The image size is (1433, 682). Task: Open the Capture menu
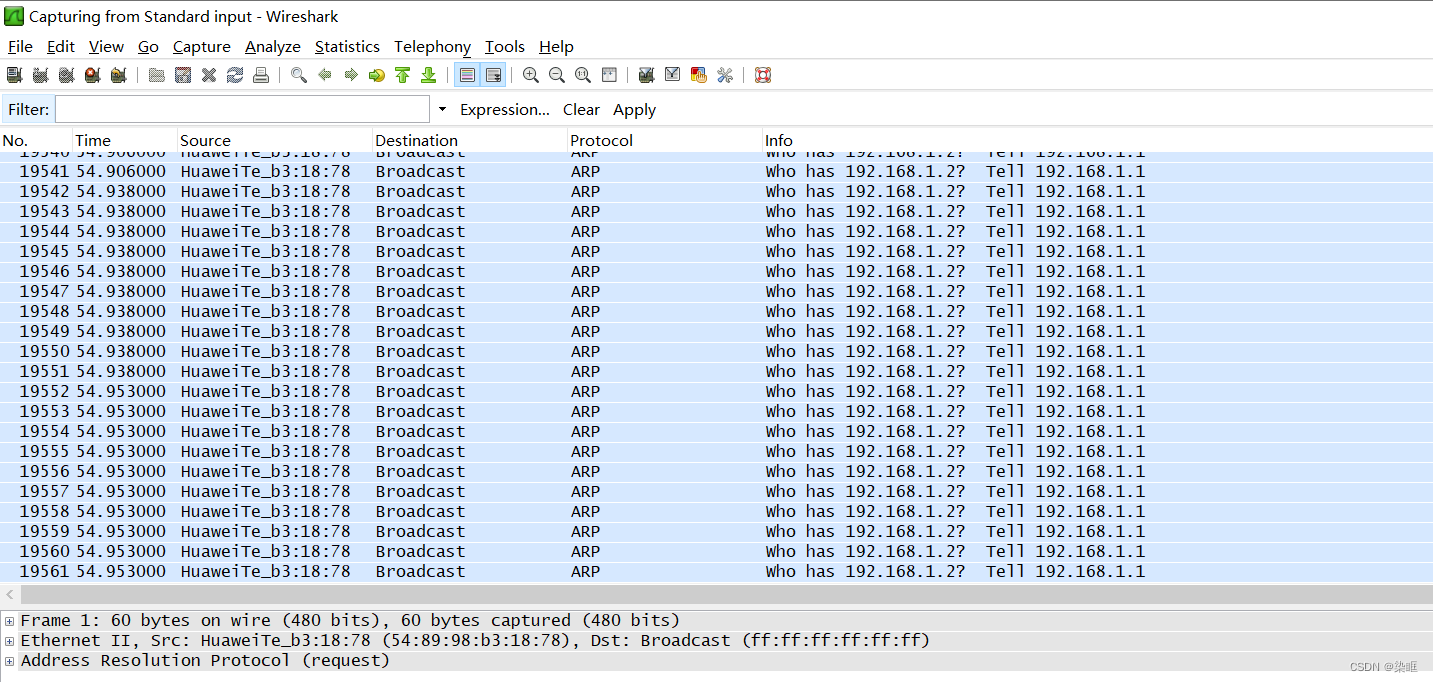[202, 46]
